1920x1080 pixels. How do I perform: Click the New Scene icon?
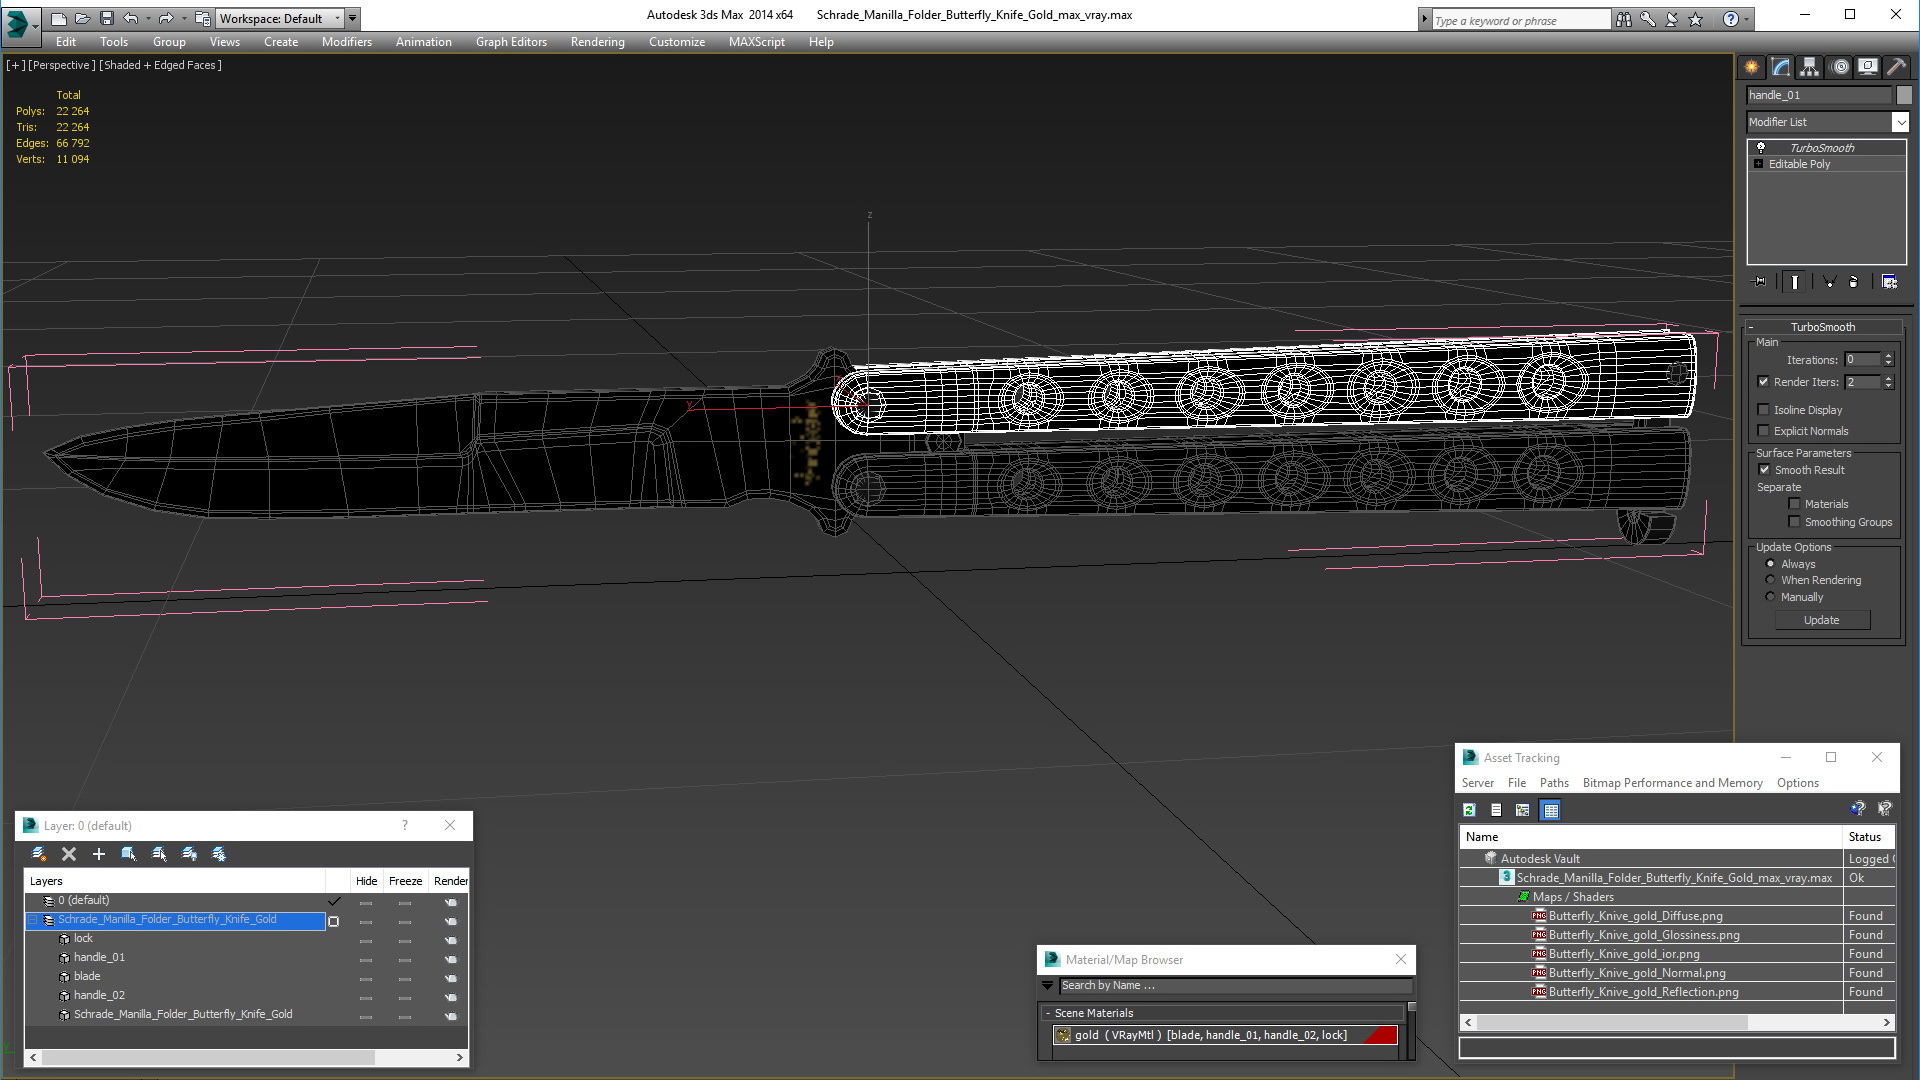tap(59, 18)
